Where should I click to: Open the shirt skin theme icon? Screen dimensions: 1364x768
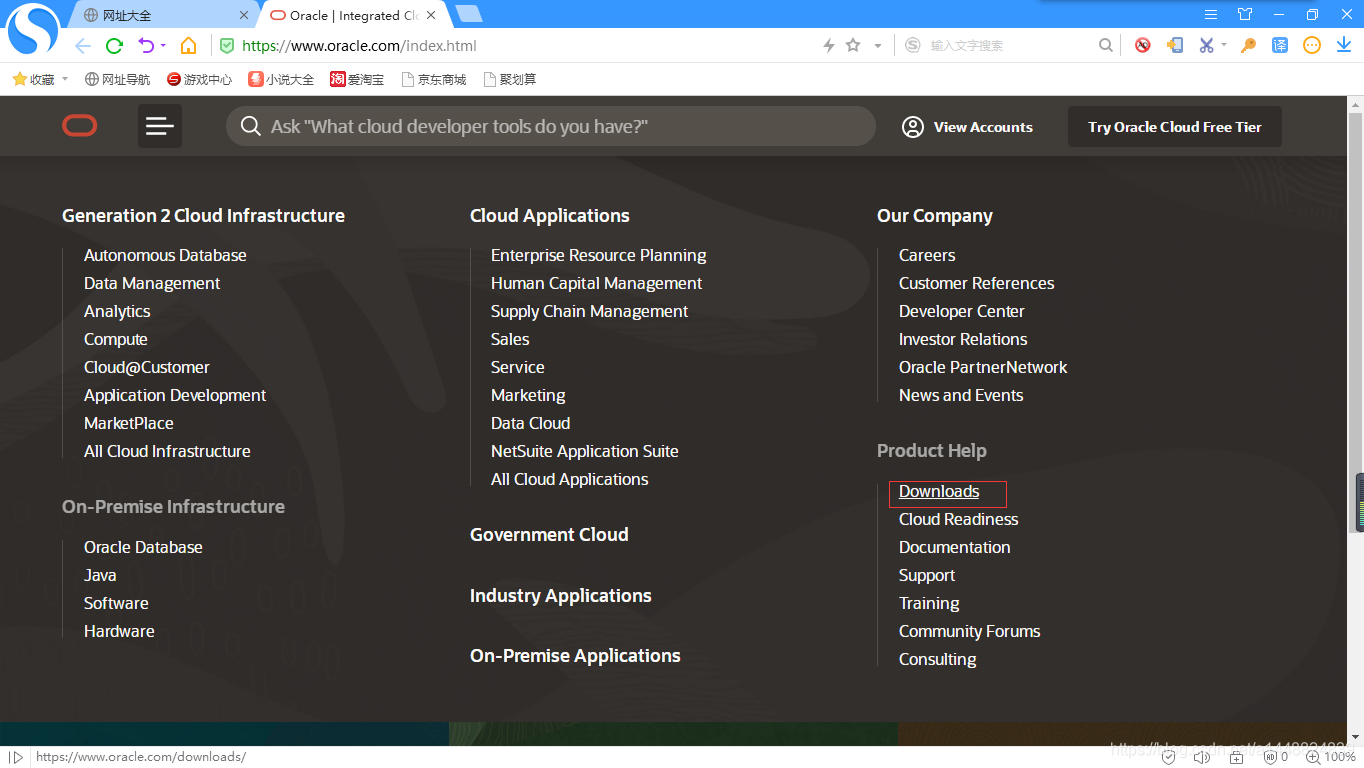pos(1245,14)
